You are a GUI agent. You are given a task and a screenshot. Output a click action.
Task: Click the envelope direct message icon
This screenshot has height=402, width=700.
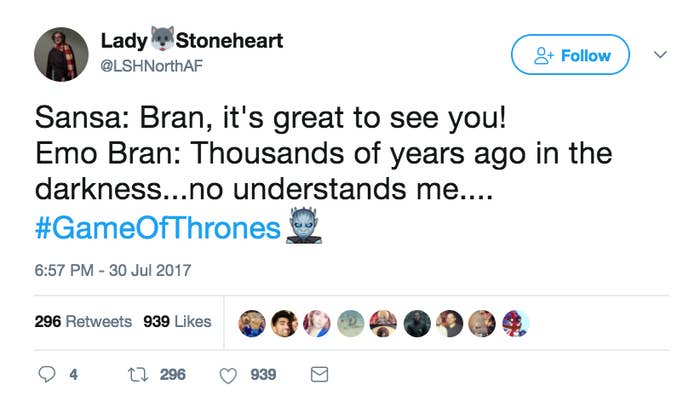(x=319, y=374)
